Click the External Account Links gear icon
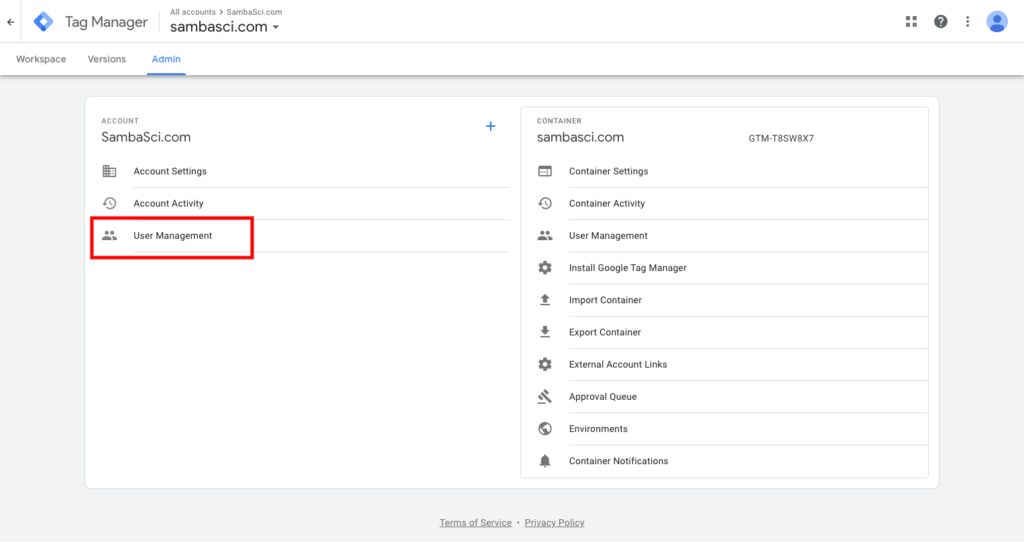This screenshot has width=1024, height=542. coord(545,364)
